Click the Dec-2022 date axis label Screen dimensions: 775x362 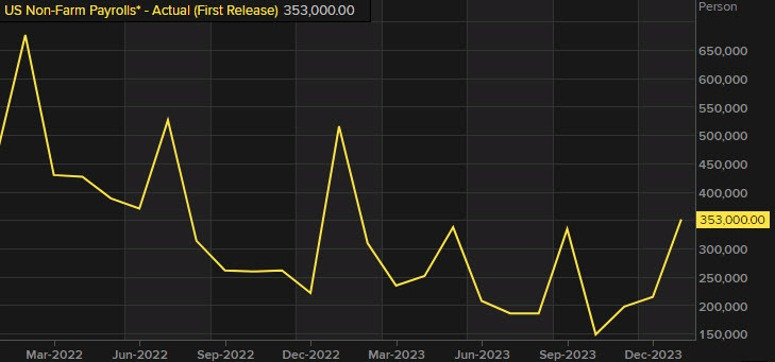tap(311, 355)
